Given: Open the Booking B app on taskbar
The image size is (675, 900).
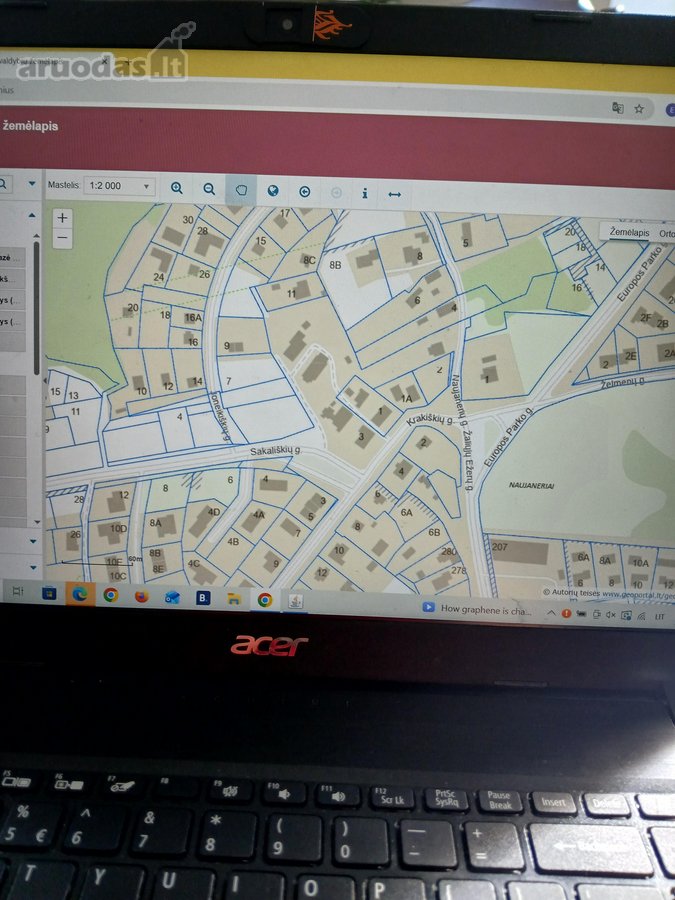Looking at the screenshot, I should [203, 598].
